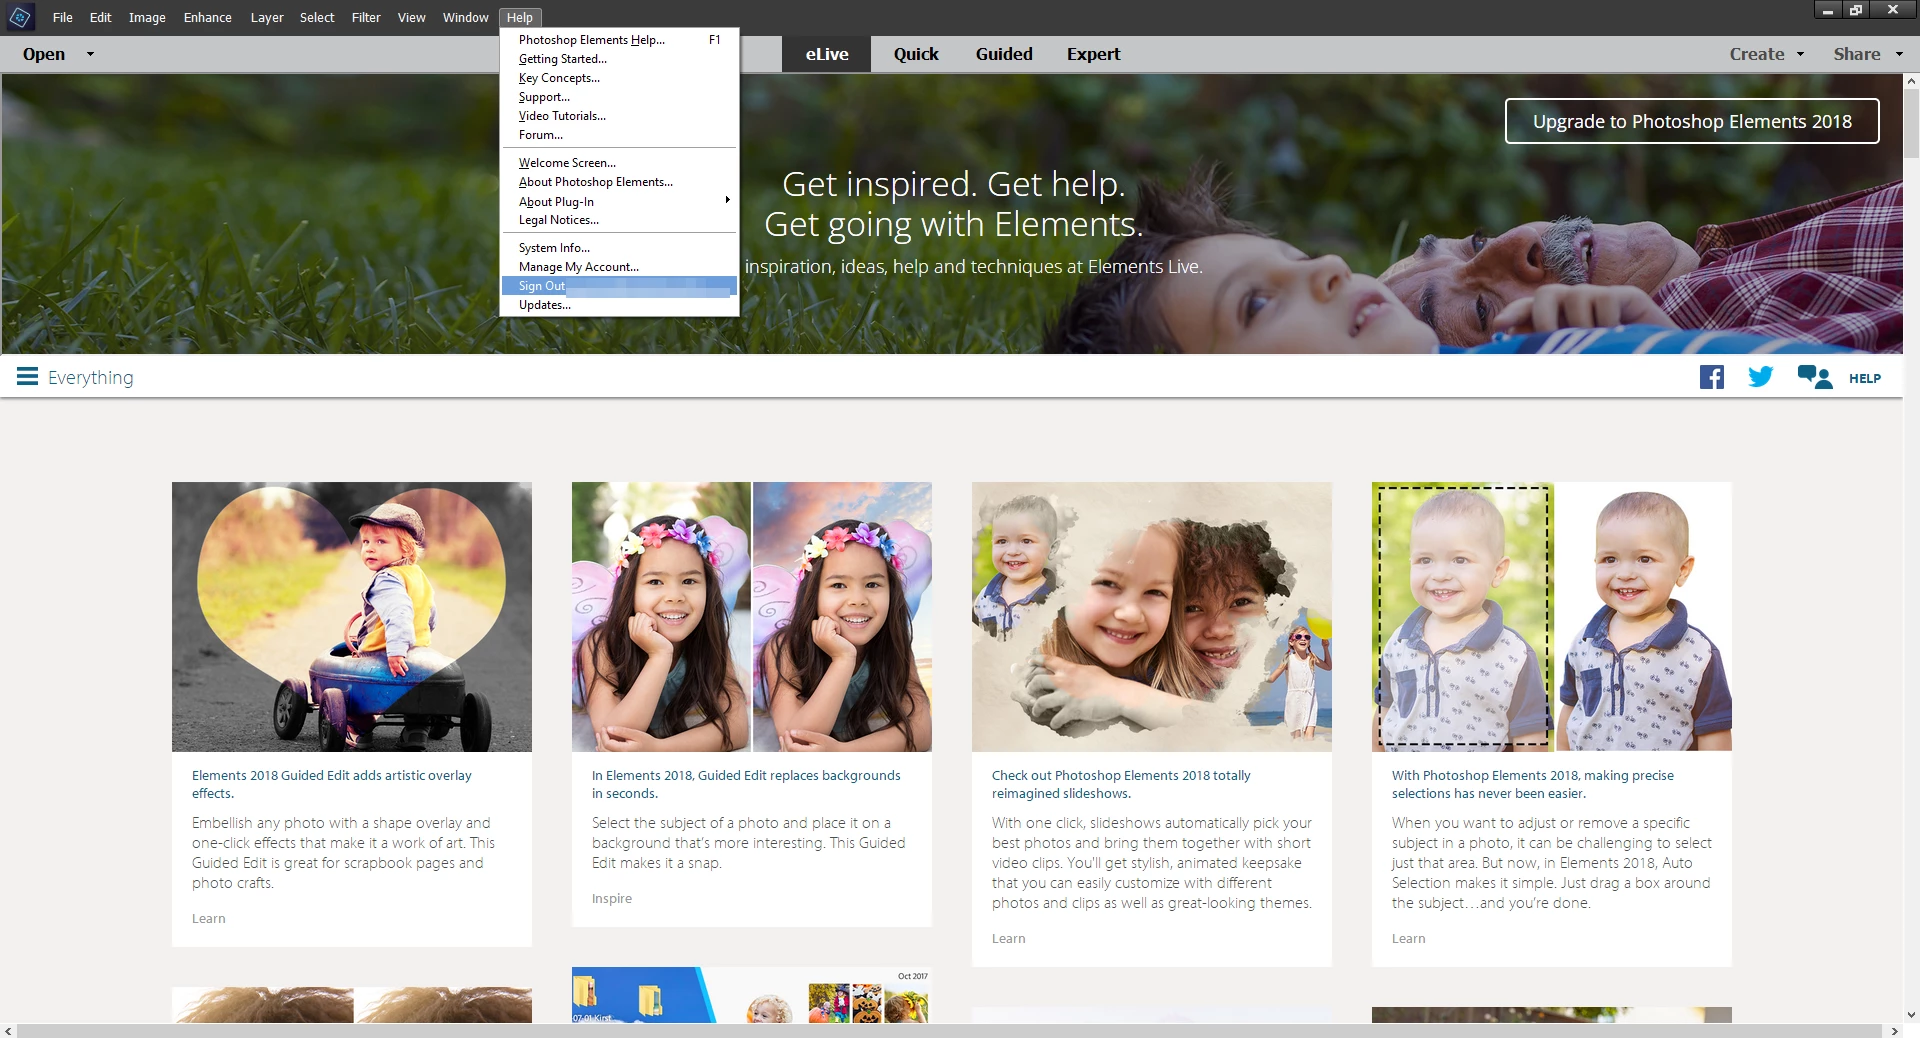The width and height of the screenshot is (1920, 1038).
Task: Switch to the Expert edit tab
Action: (1093, 54)
